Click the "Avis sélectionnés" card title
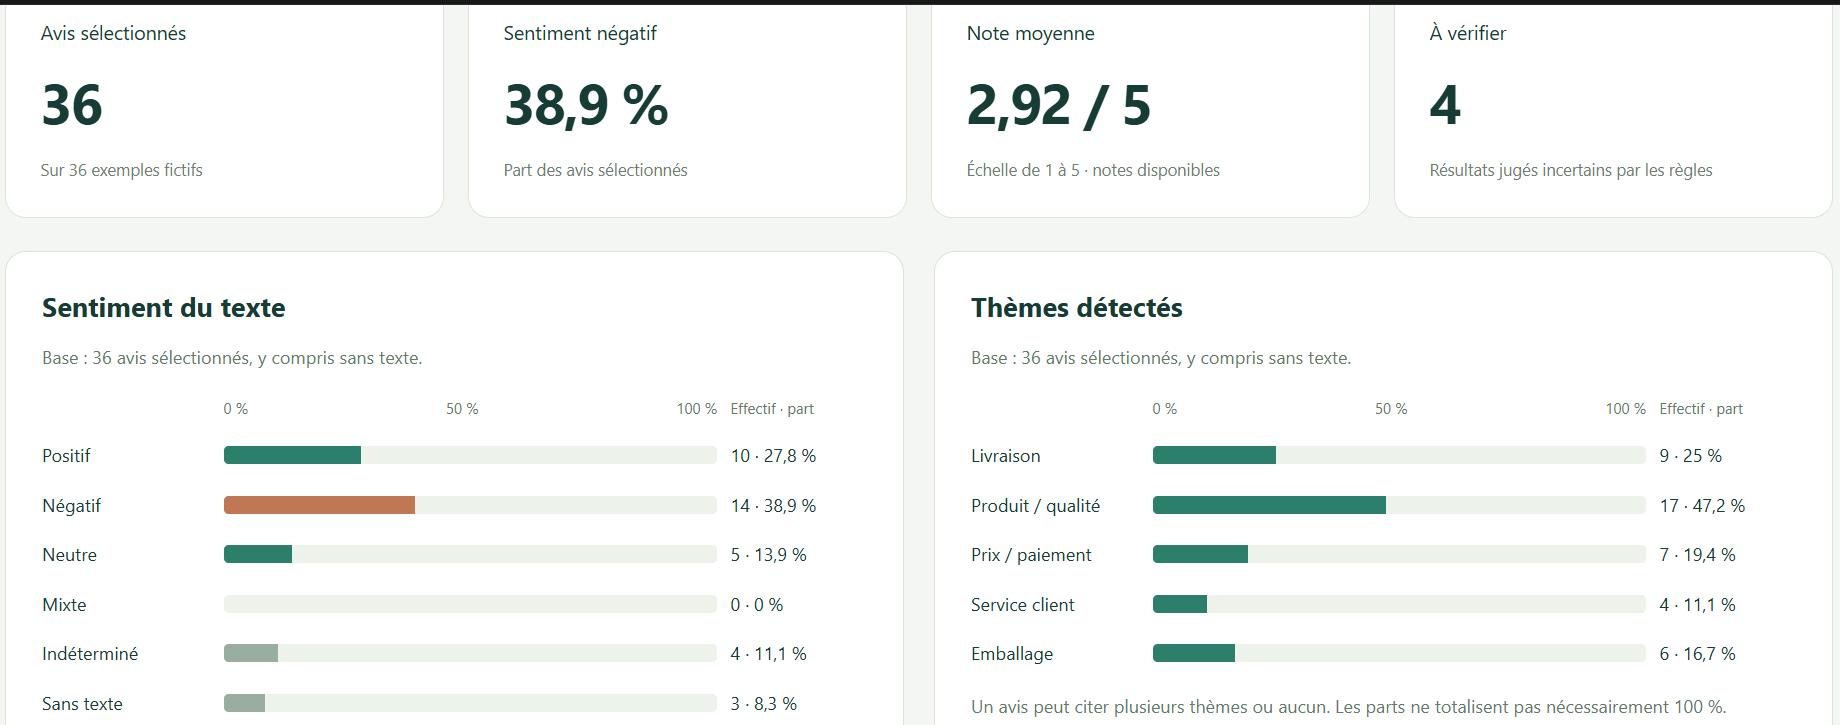 click(113, 33)
